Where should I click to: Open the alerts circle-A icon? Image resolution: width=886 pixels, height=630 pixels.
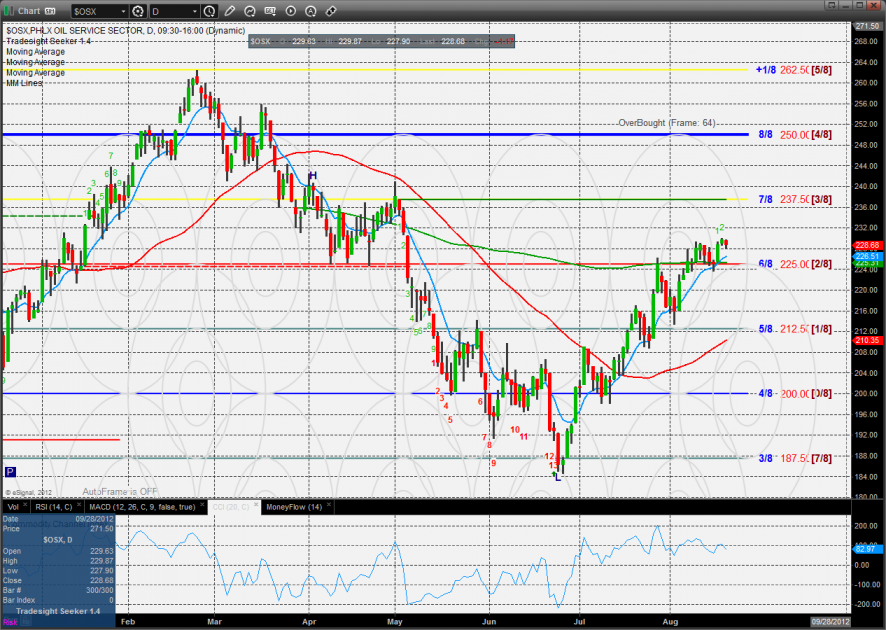tap(310, 11)
